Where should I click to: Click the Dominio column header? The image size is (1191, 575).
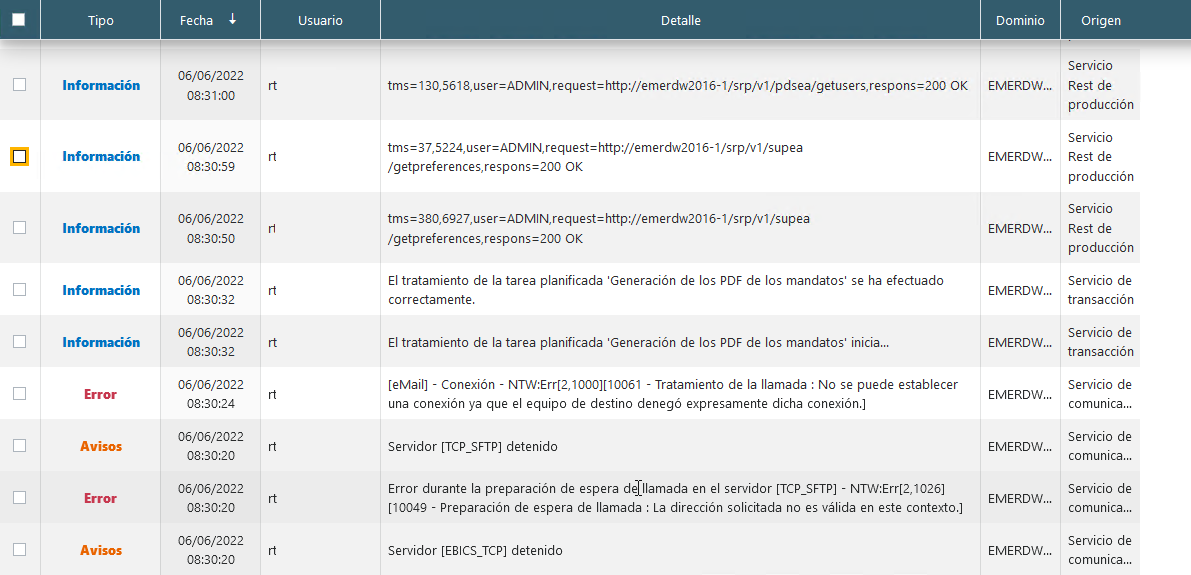1020,20
